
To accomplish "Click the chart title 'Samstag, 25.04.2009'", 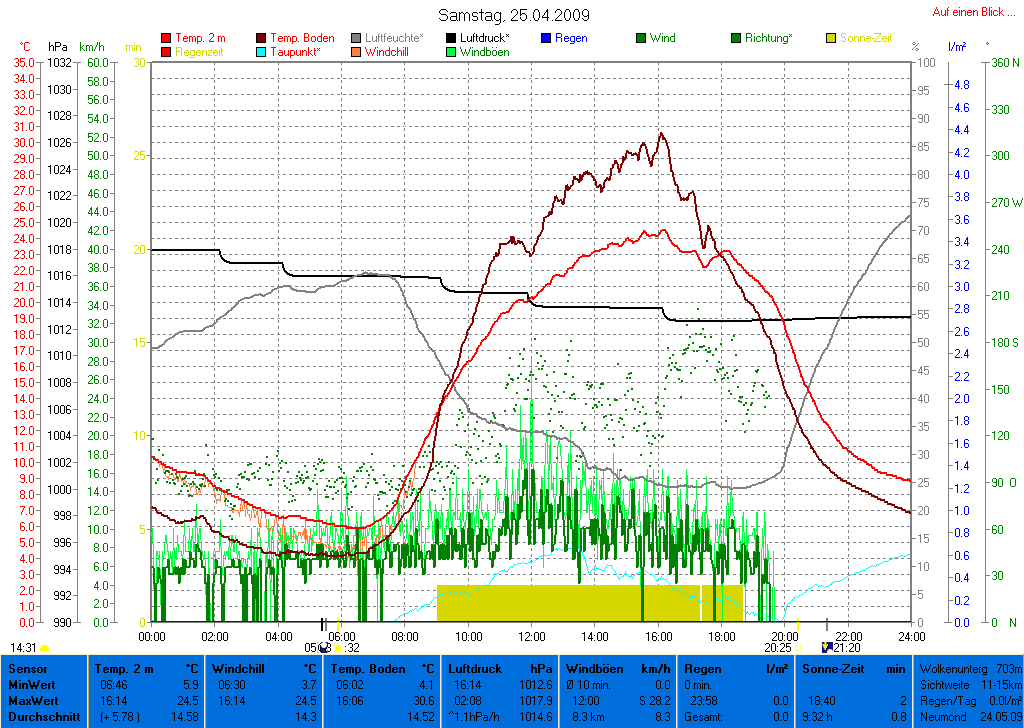I will (x=514, y=15).
